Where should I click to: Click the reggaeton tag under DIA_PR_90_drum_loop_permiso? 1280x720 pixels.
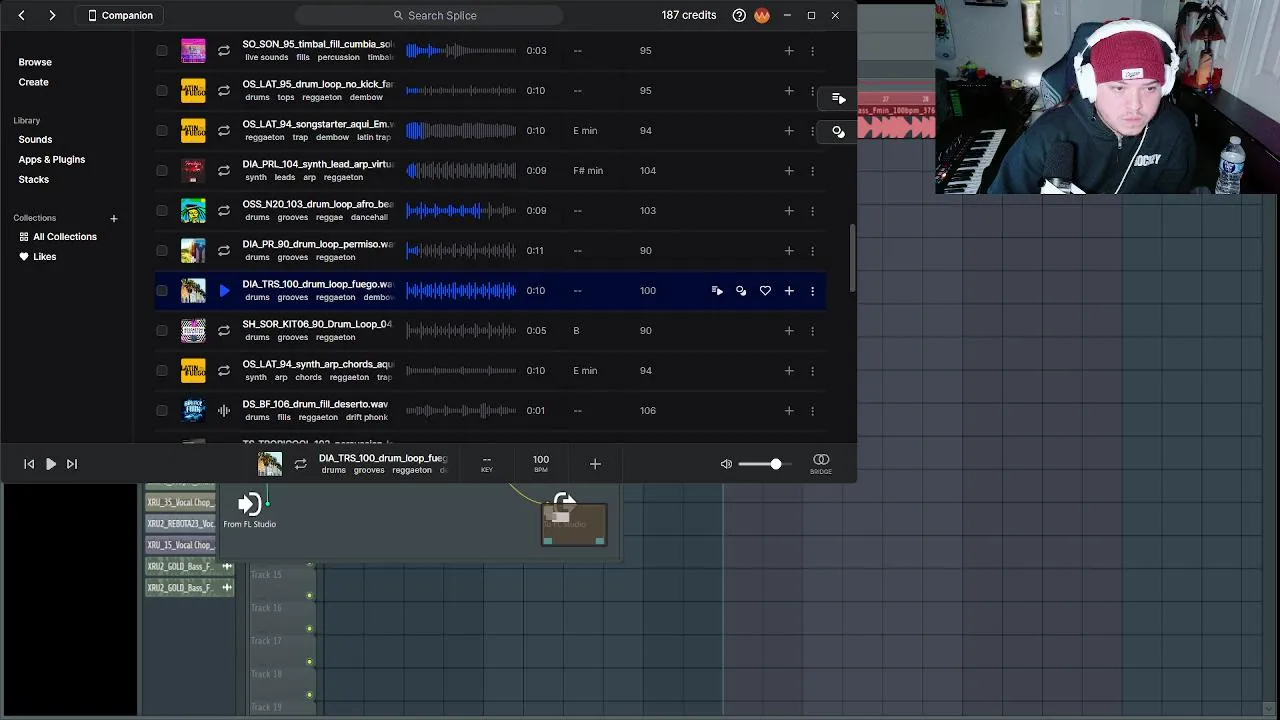[x=335, y=257]
